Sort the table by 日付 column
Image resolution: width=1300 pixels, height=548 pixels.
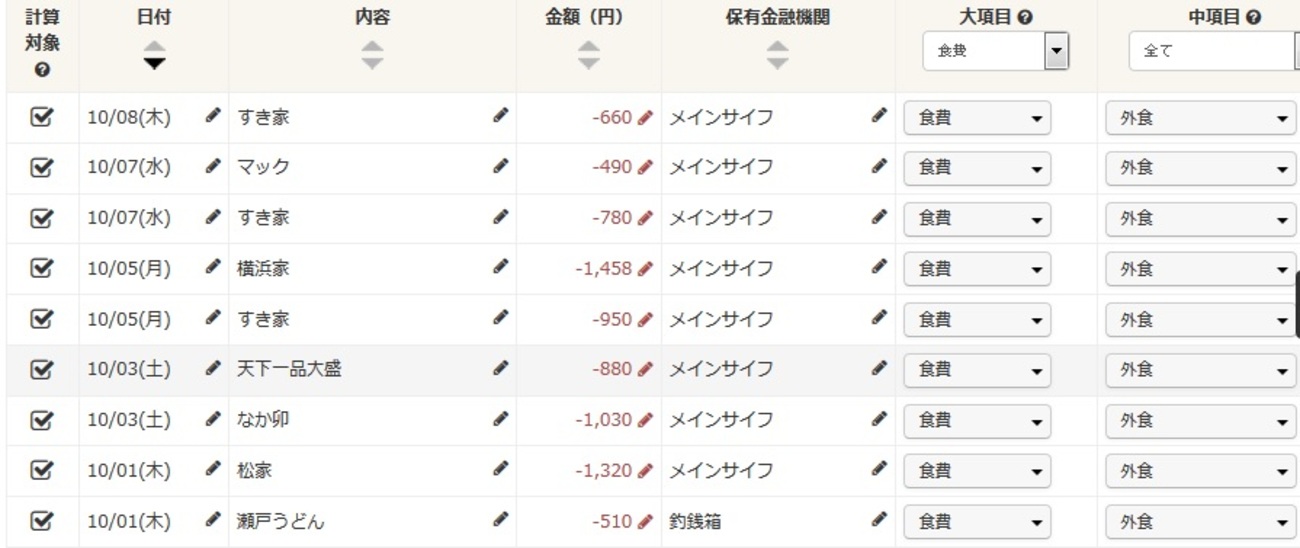click(x=153, y=55)
